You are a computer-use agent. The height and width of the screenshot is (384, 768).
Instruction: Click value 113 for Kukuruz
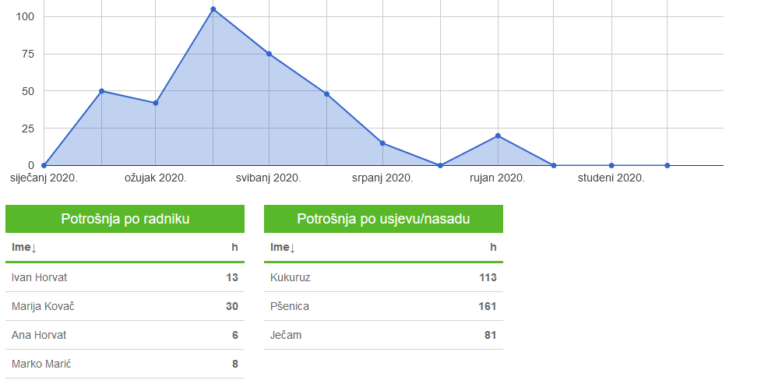(488, 278)
